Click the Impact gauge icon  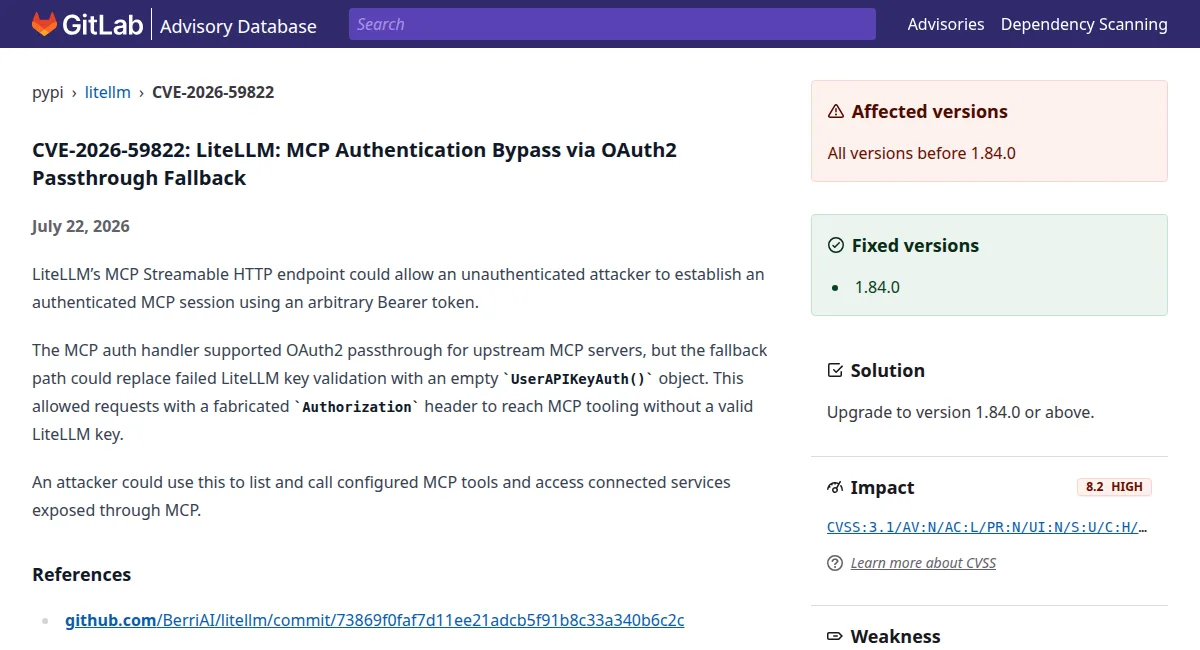pyautogui.click(x=835, y=488)
